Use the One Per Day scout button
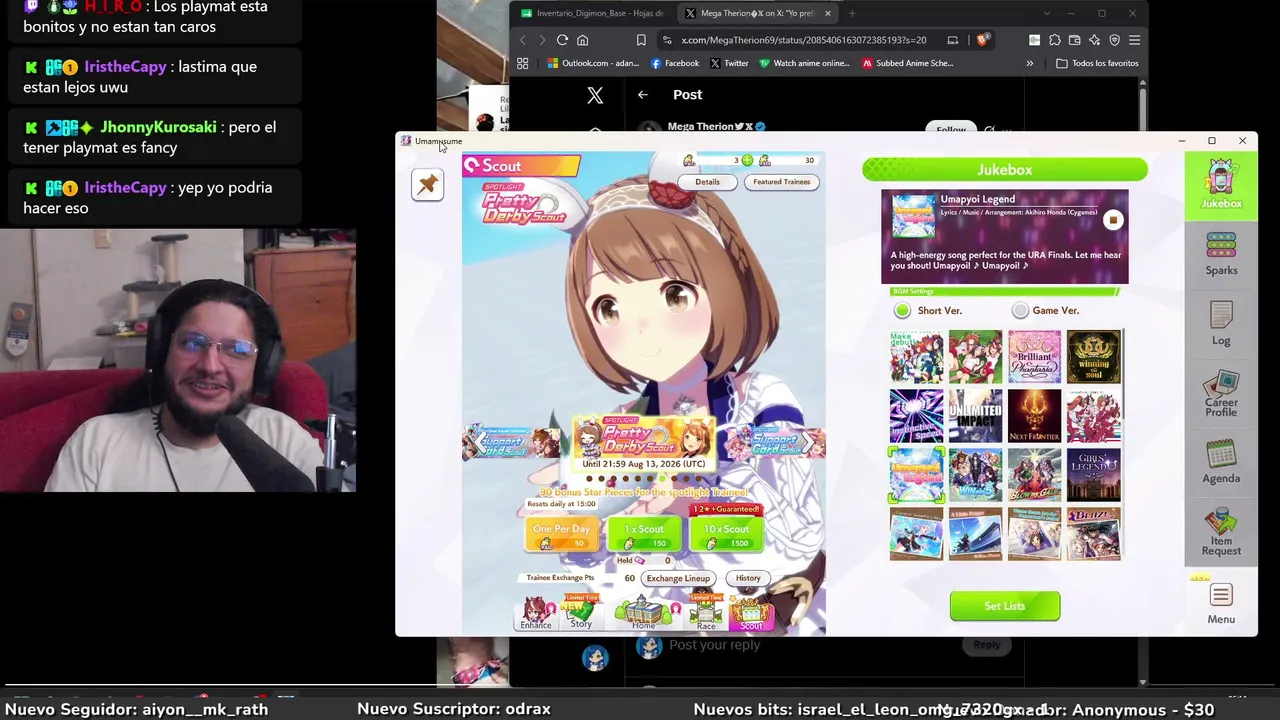1280x720 pixels. [562, 535]
